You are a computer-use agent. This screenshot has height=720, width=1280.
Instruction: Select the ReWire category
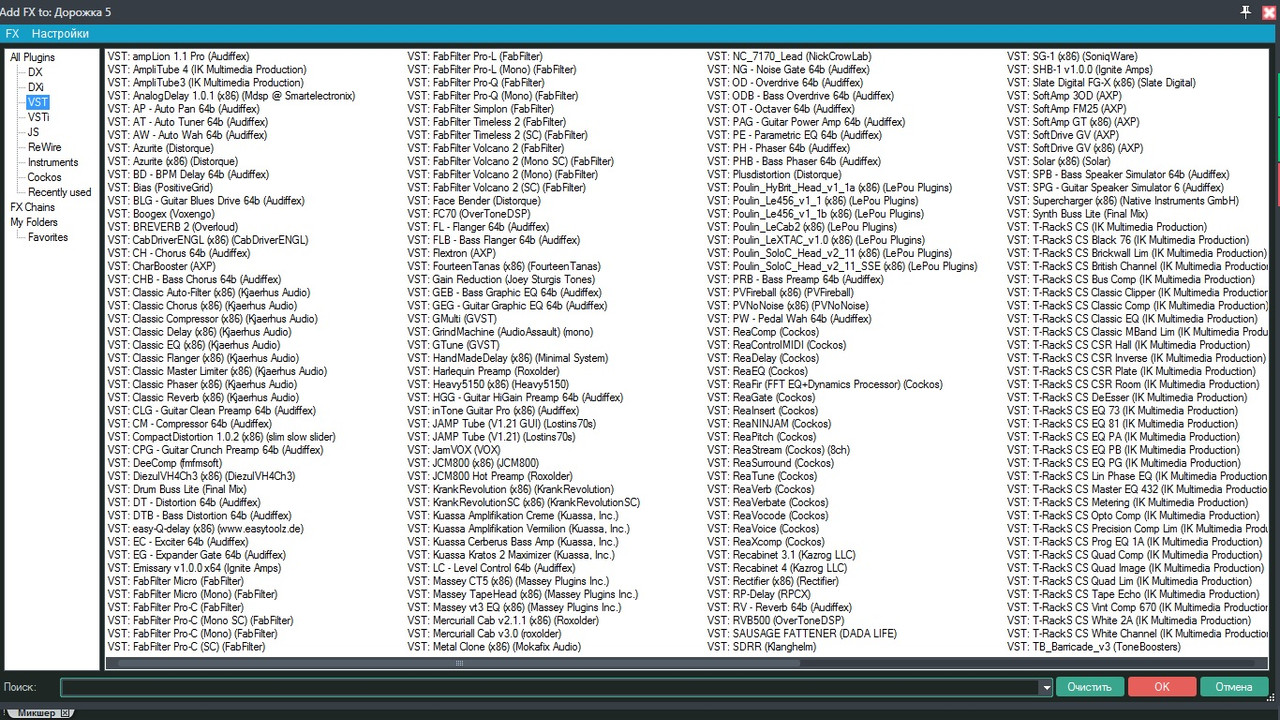tap(44, 147)
